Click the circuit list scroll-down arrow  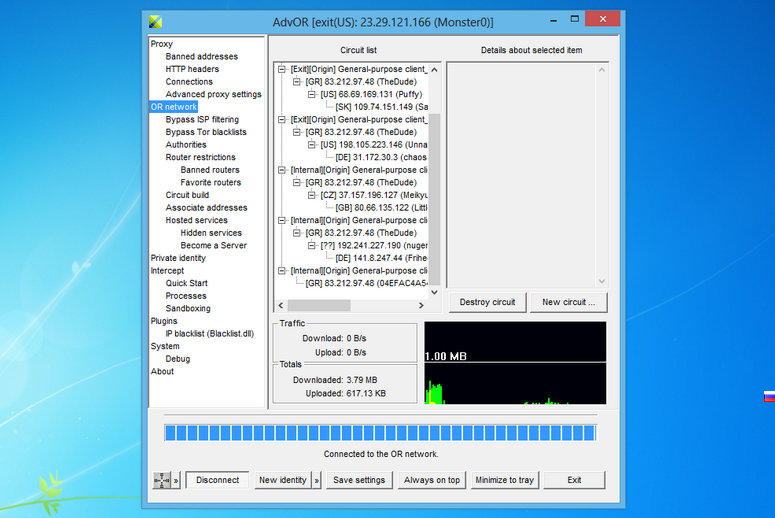(434, 292)
